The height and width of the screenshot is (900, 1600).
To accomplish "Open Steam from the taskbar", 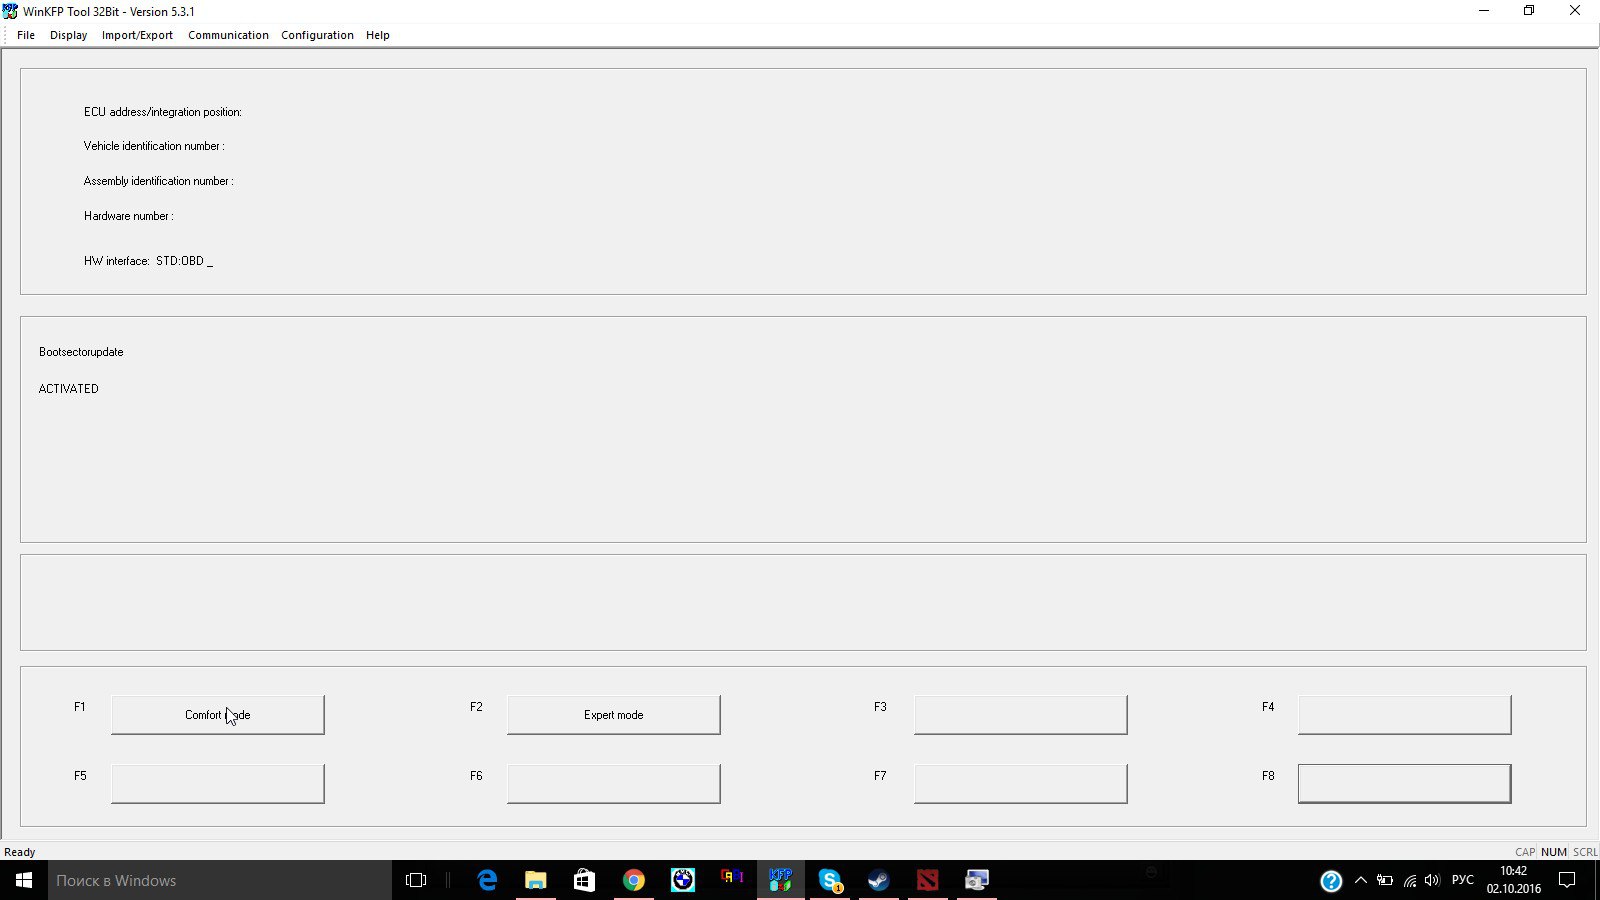I will pyautogui.click(x=879, y=880).
